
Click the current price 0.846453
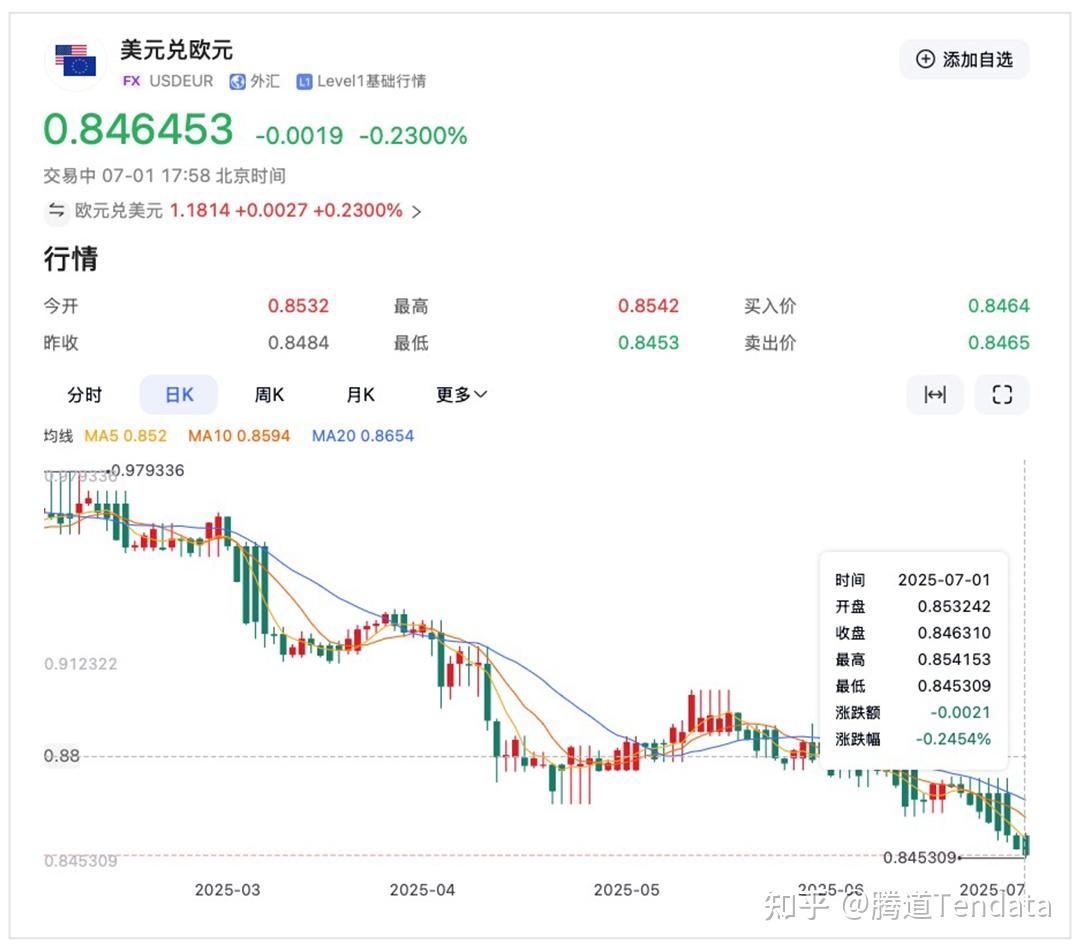(x=138, y=130)
